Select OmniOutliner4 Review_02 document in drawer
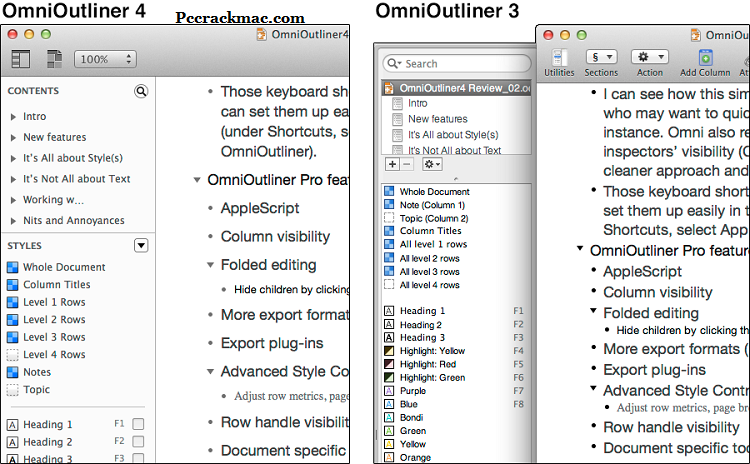750x464 pixels. point(457,88)
